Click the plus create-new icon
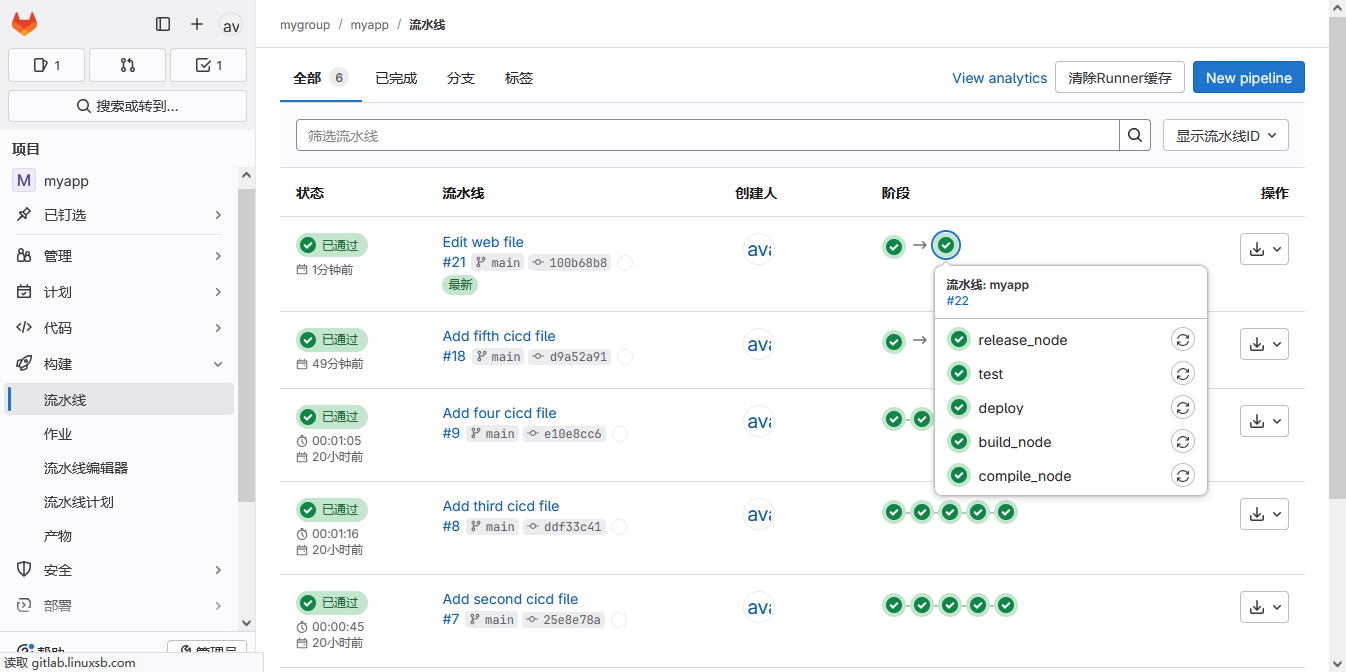Image resolution: width=1346 pixels, height=672 pixels. [x=197, y=24]
